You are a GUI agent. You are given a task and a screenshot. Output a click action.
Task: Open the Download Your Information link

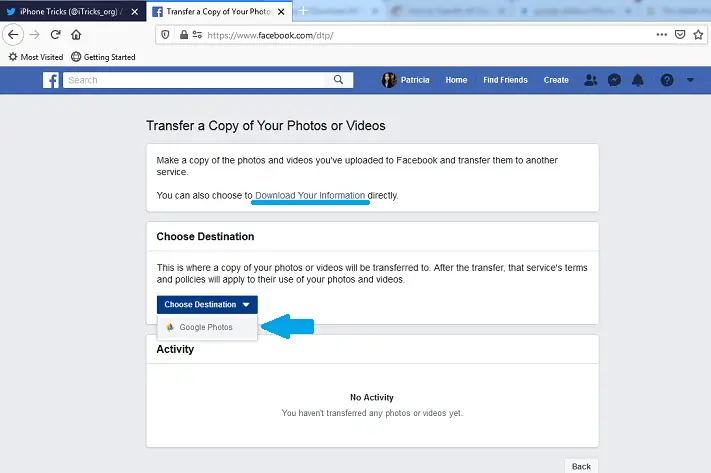coord(310,195)
